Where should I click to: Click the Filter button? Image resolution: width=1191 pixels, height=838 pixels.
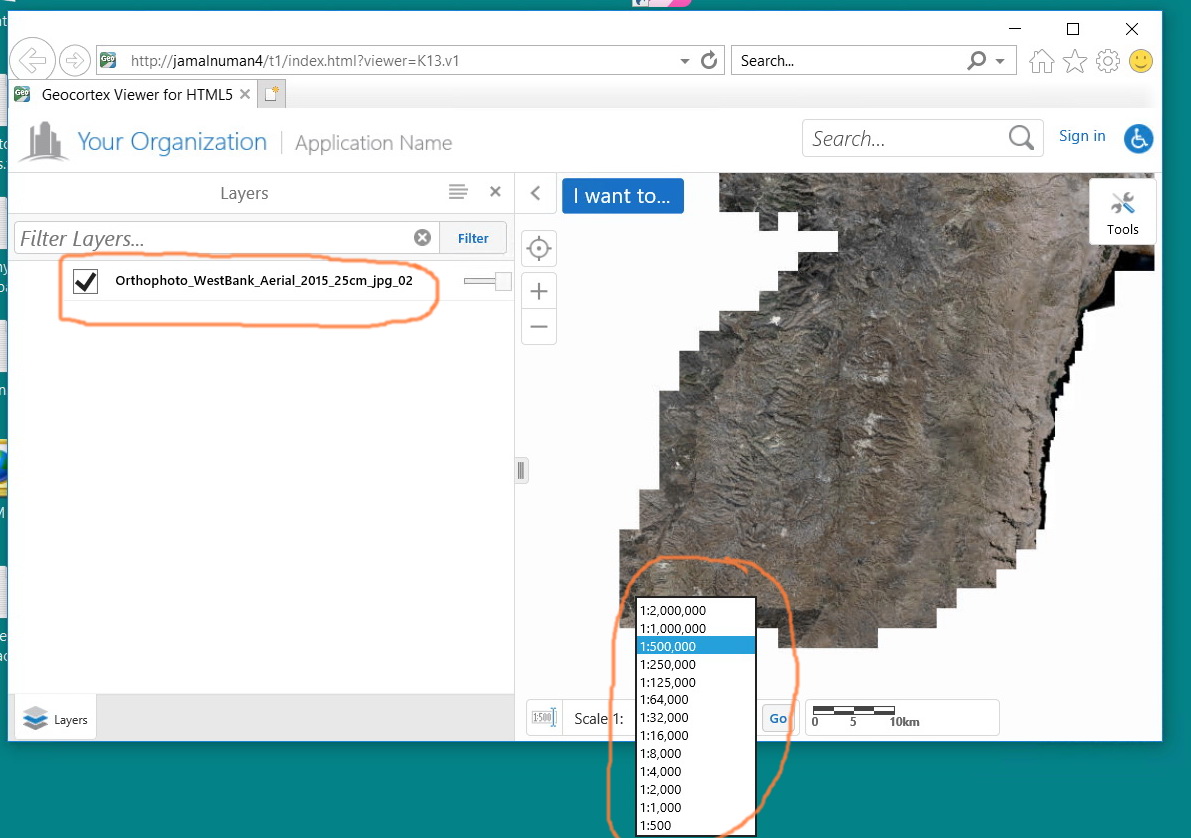coord(473,239)
